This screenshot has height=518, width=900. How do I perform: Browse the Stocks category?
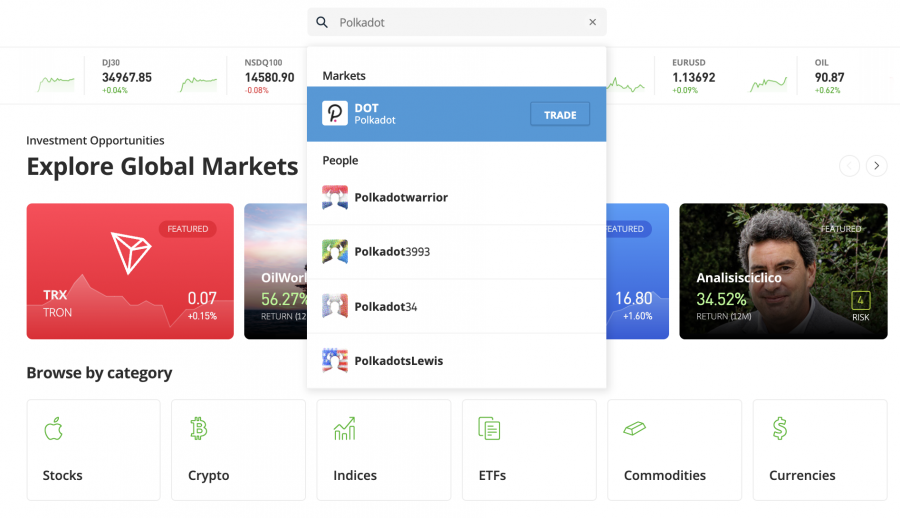click(94, 450)
